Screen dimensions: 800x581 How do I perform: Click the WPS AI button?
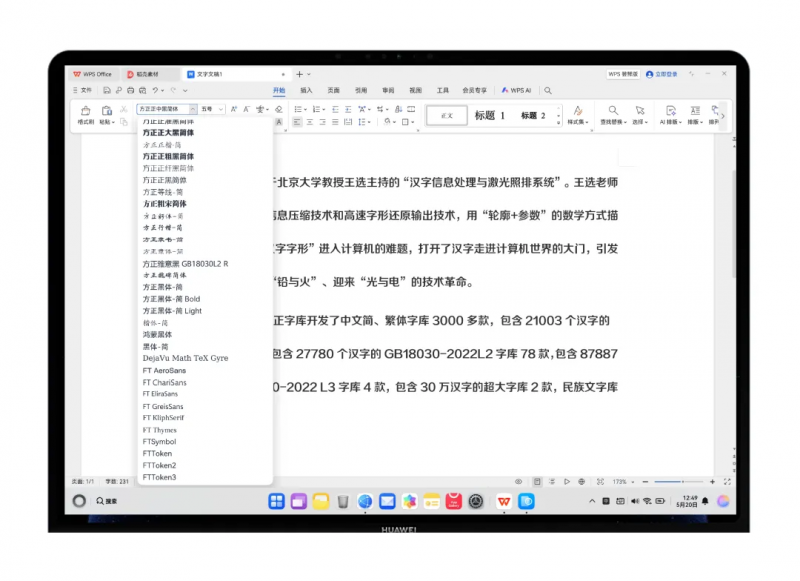(x=516, y=90)
